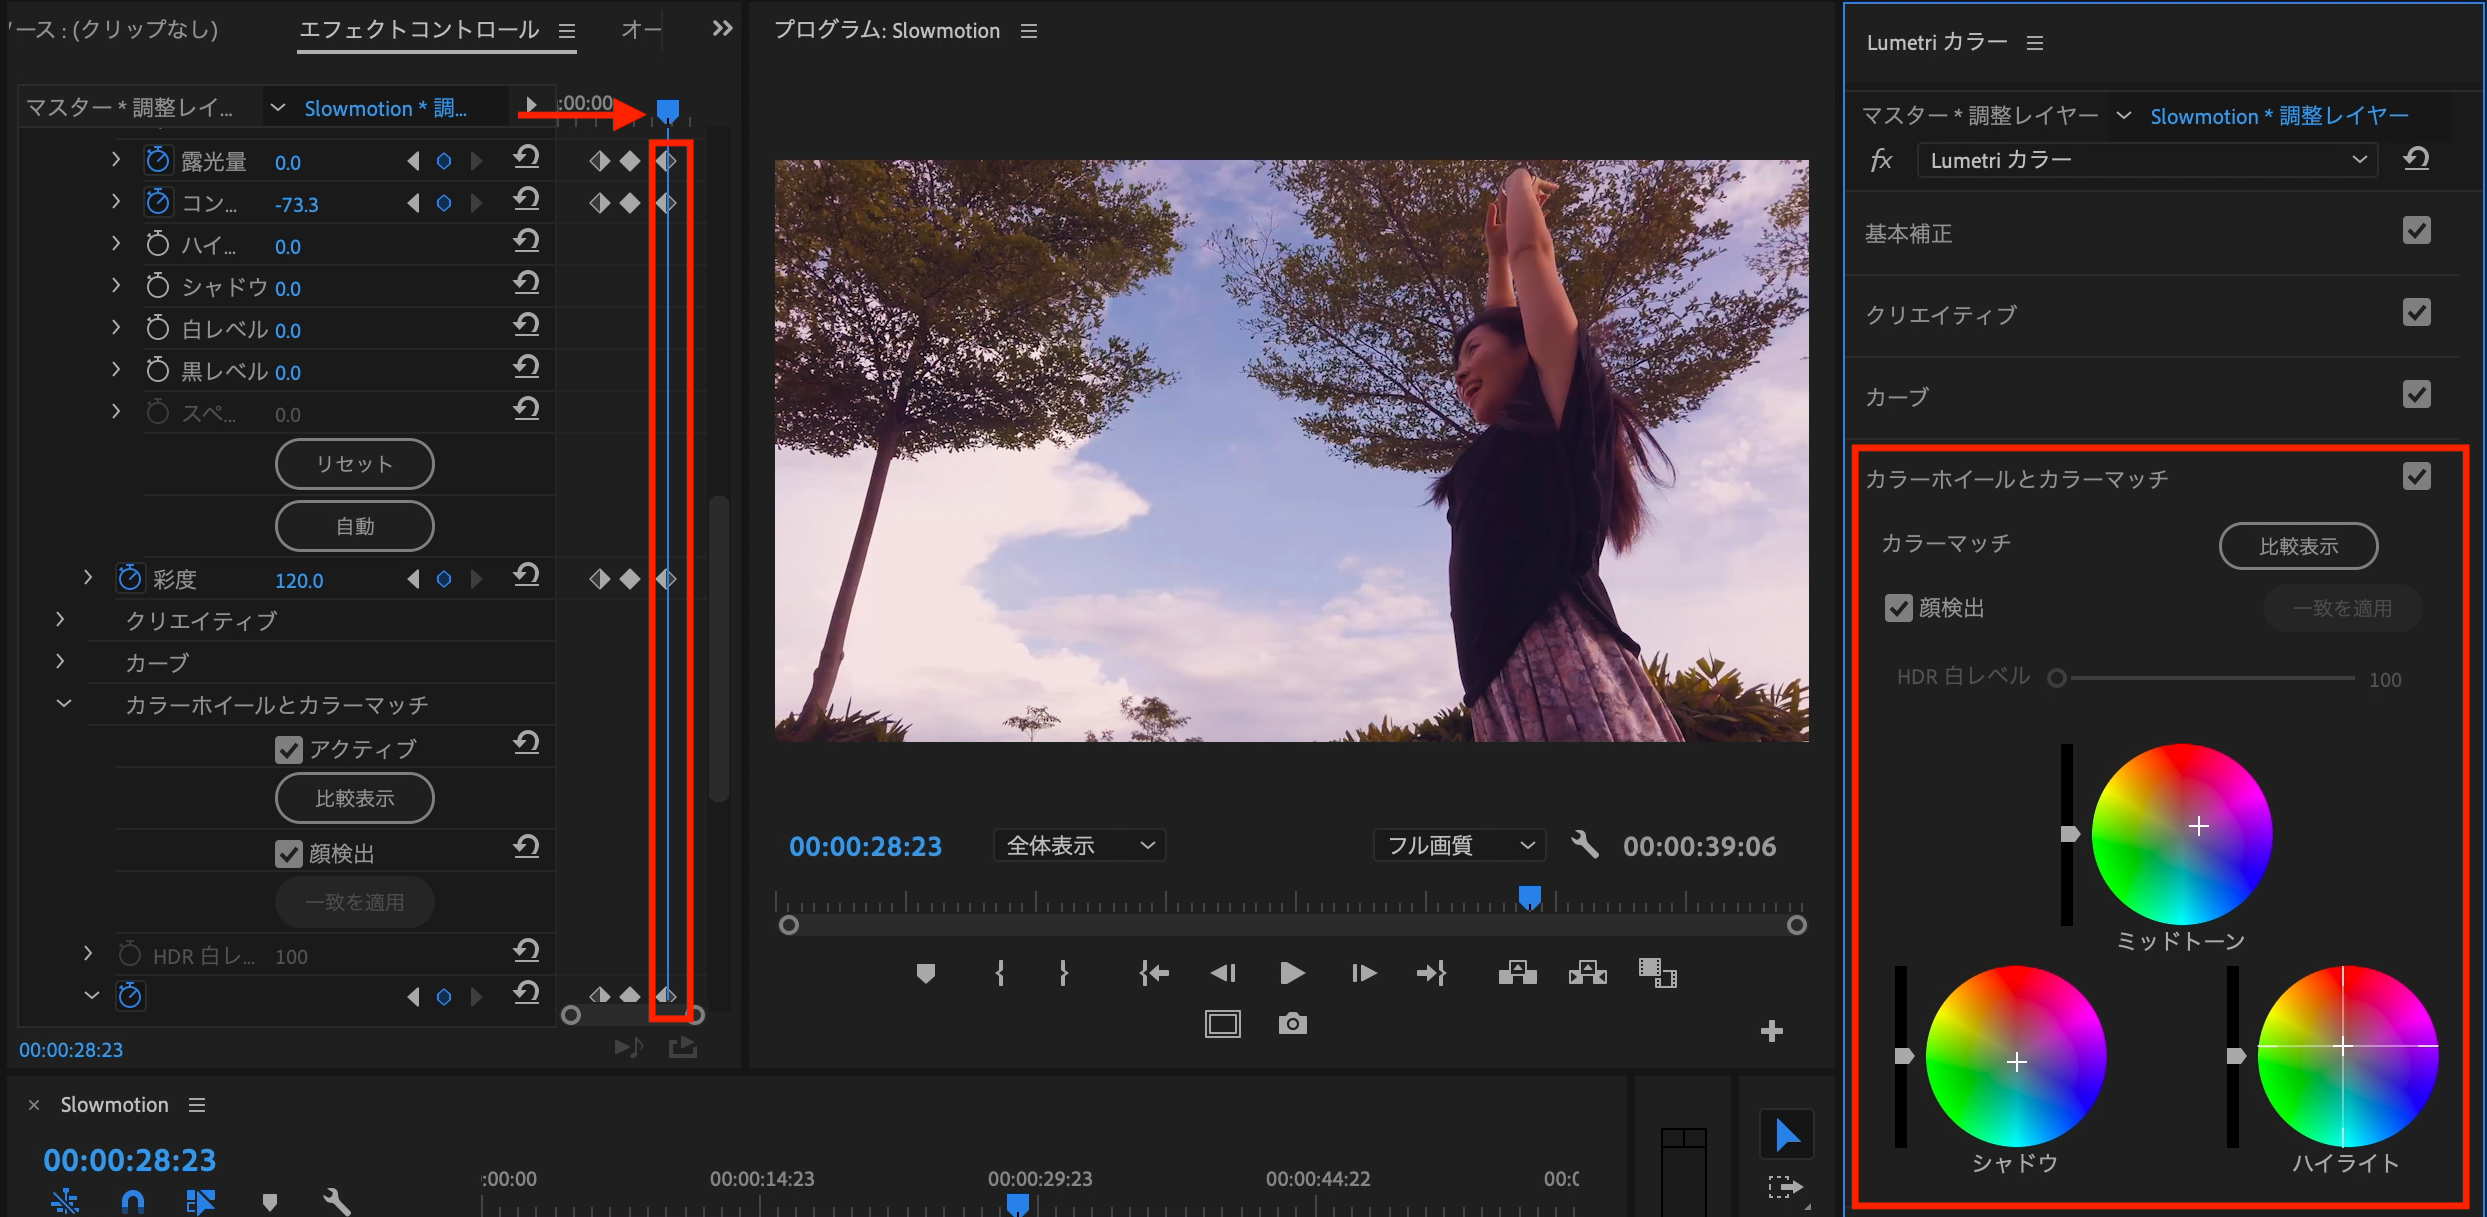Expand the クリエイティブ section in Effect Controls

pyautogui.click(x=61, y=620)
